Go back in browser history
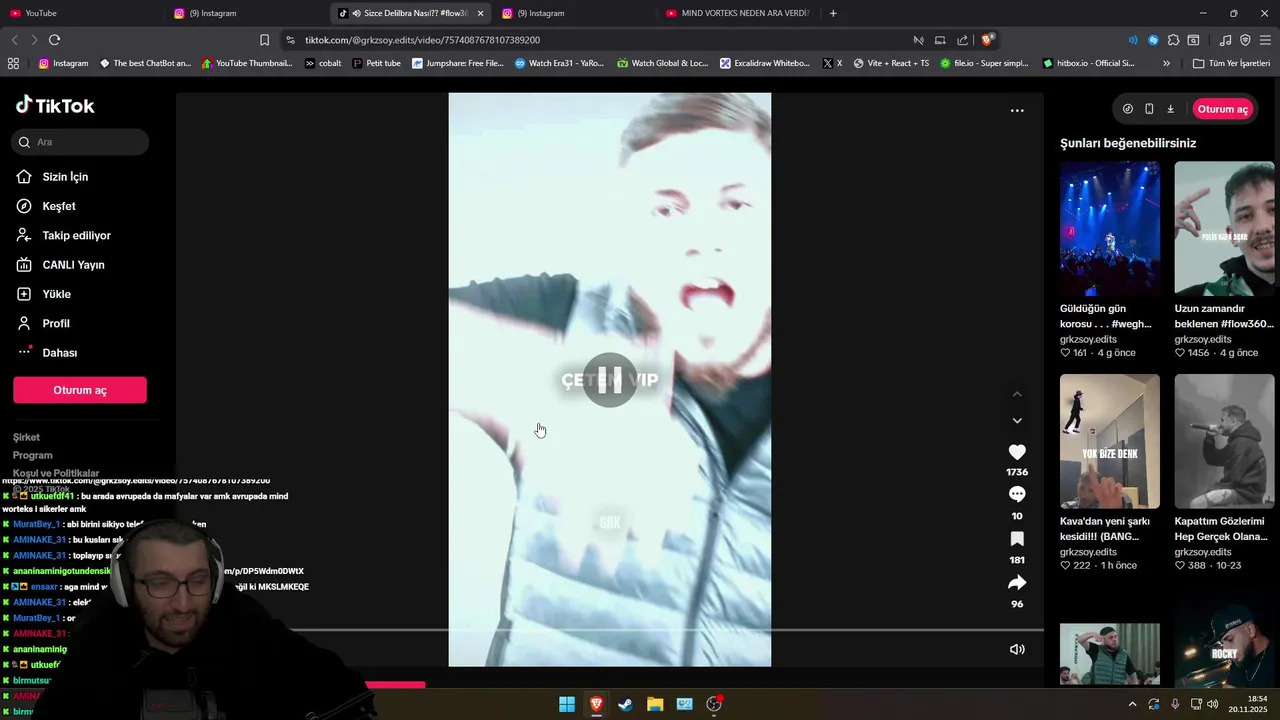 (14, 40)
